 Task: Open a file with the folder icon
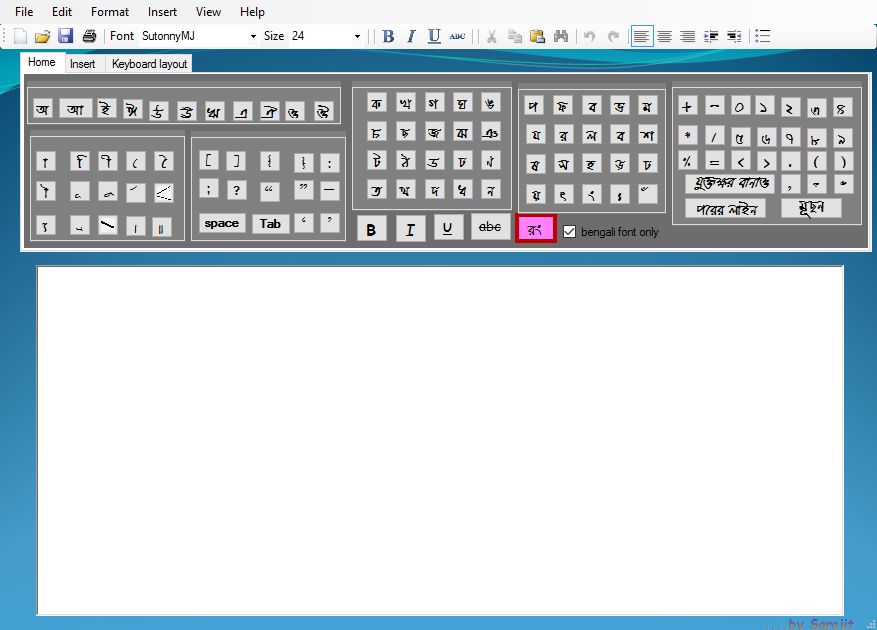coord(43,36)
